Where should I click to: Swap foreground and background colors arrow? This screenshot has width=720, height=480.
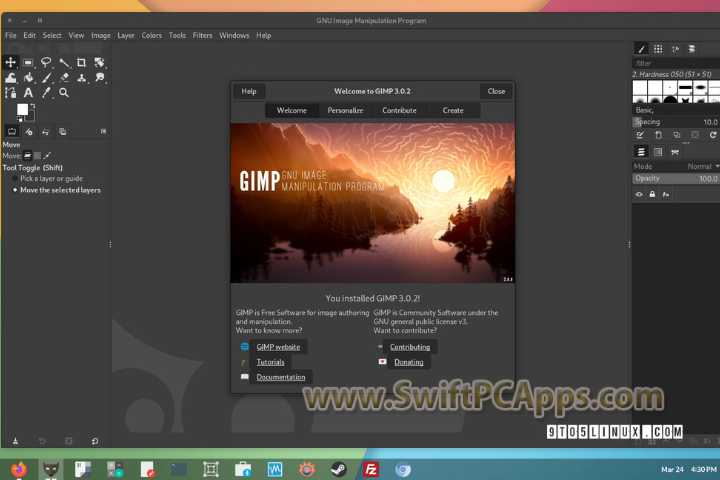click(x=33, y=106)
